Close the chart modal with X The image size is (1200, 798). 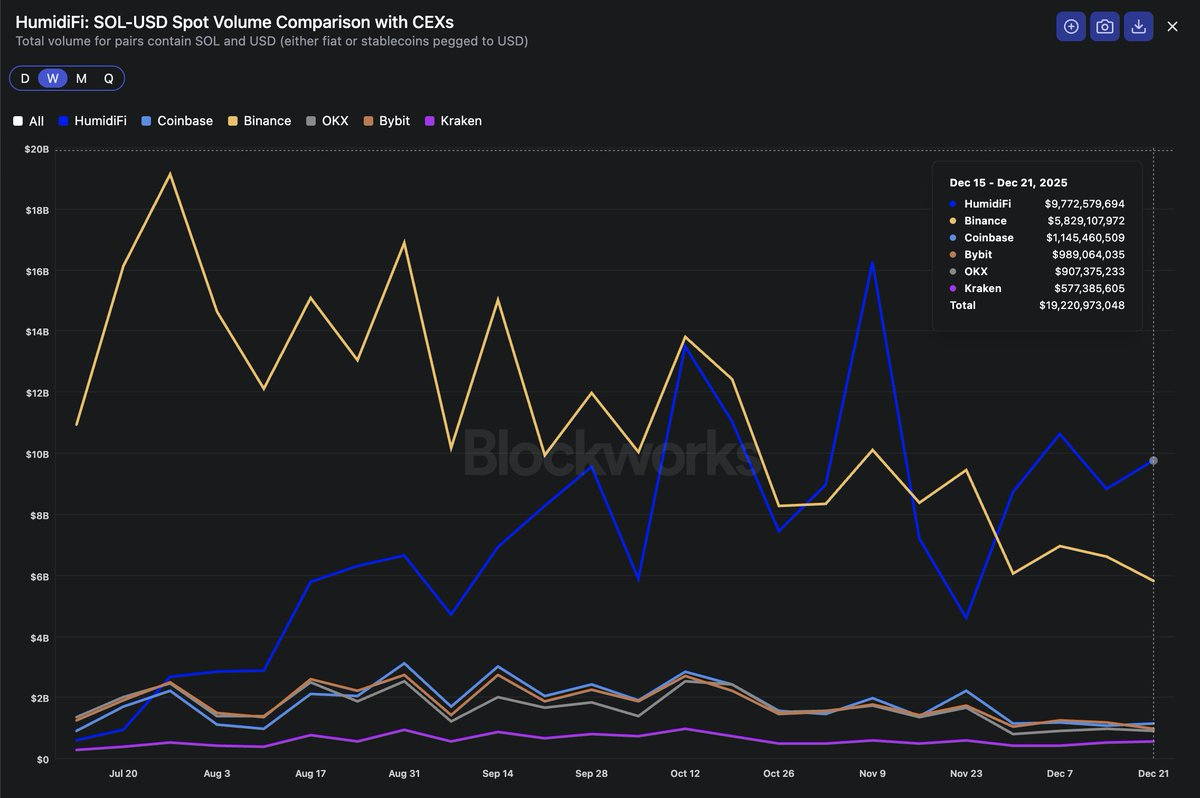tap(1173, 27)
